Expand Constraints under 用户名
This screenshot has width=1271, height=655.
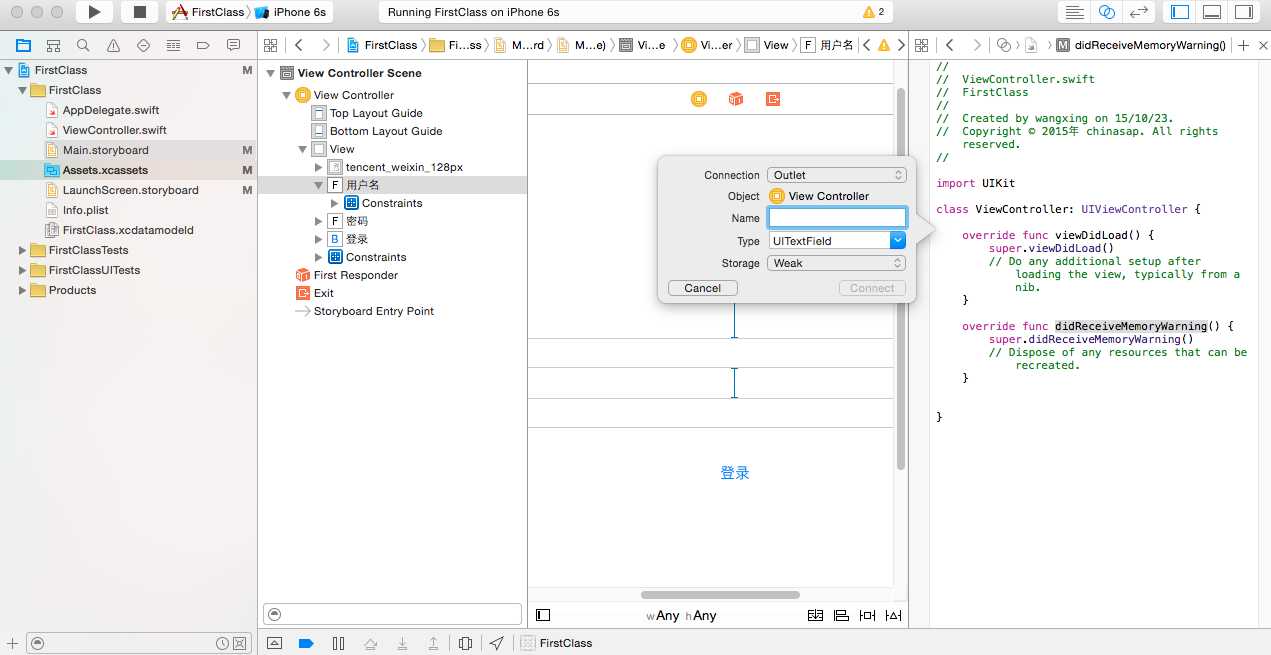pos(335,203)
